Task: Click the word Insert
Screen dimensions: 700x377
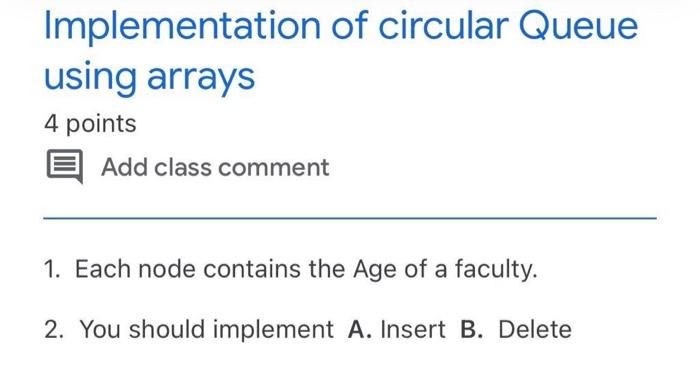Action: pyautogui.click(x=413, y=330)
